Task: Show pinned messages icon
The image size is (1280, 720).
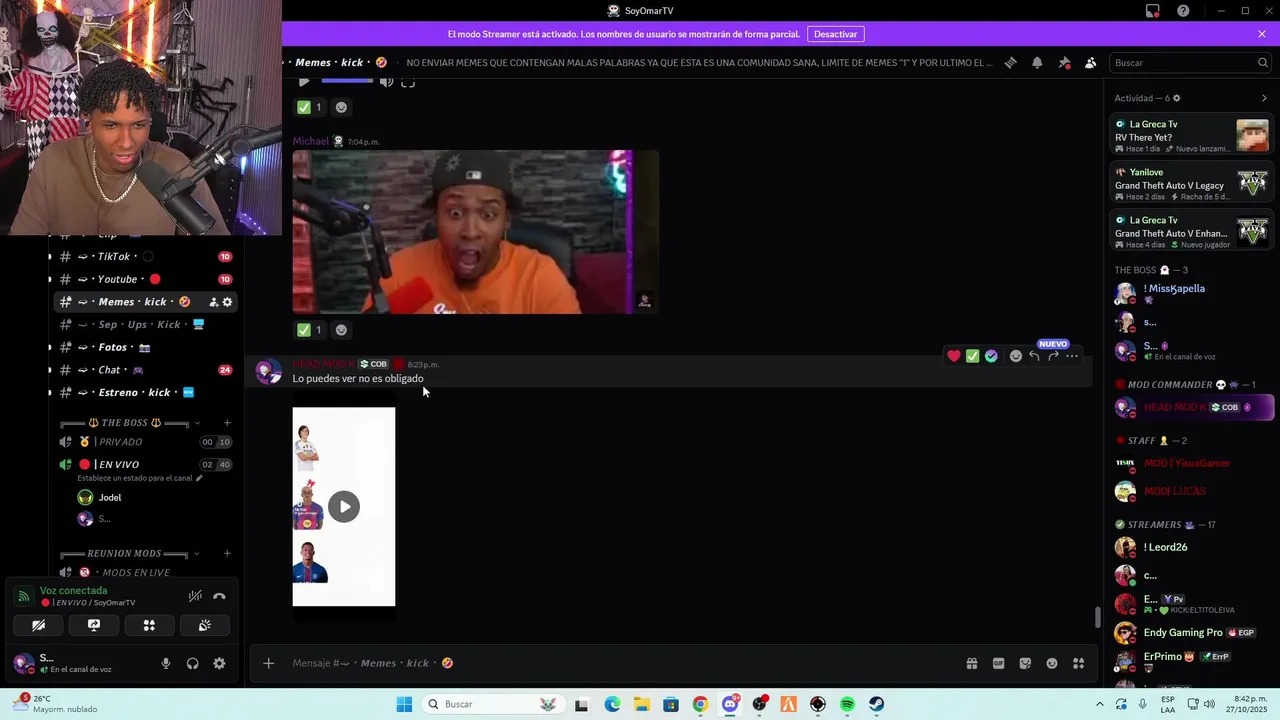Action: pos(1064,63)
